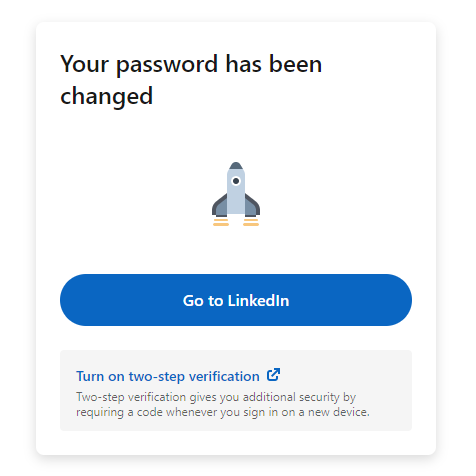Click the "Your password has been changed" heading
This screenshot has height=476, width=476.
click(x=191, y=80)
